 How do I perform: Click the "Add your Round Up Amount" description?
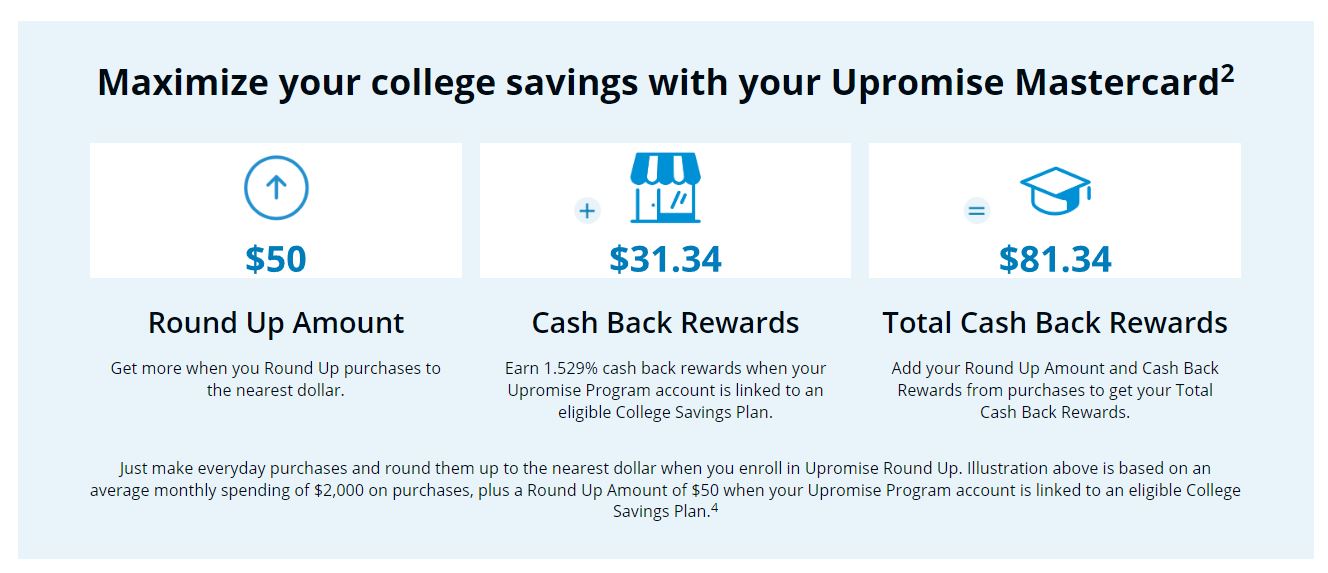(1055, 390)
